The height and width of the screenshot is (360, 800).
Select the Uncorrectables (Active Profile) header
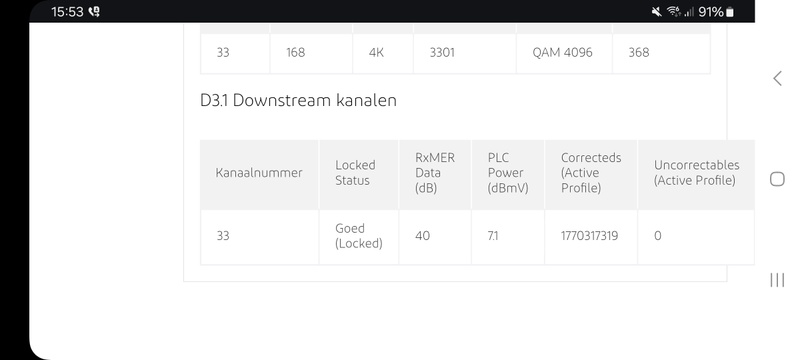pos(696,173)
